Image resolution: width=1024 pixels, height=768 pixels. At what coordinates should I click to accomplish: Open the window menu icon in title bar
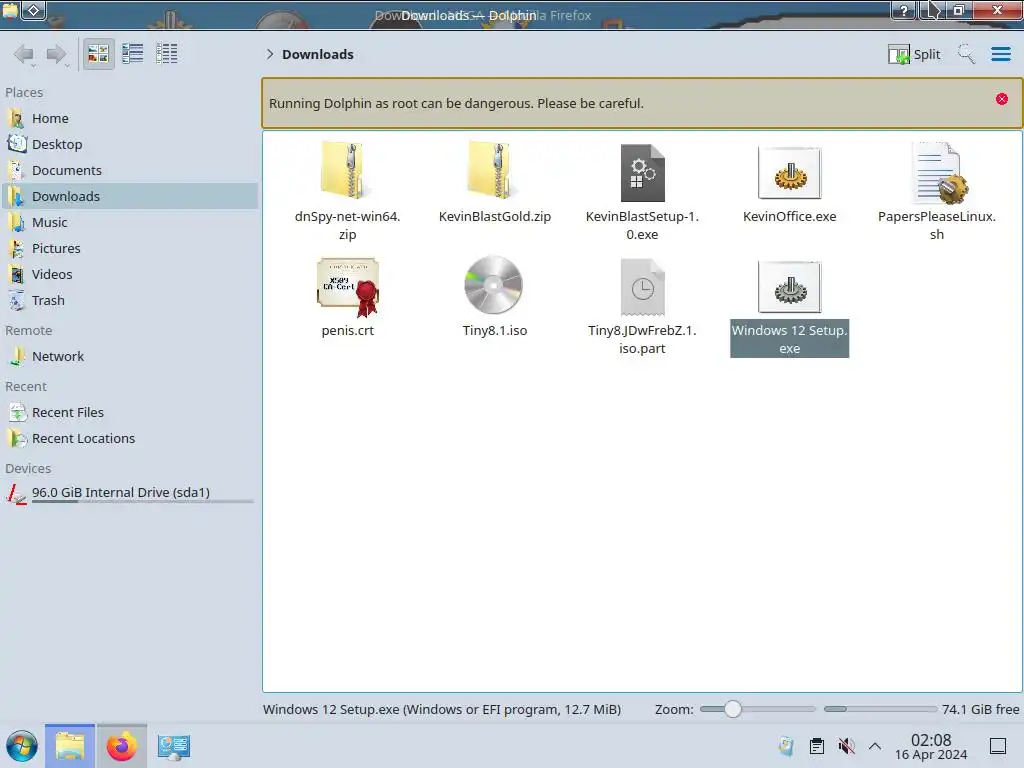click(10, 10)
